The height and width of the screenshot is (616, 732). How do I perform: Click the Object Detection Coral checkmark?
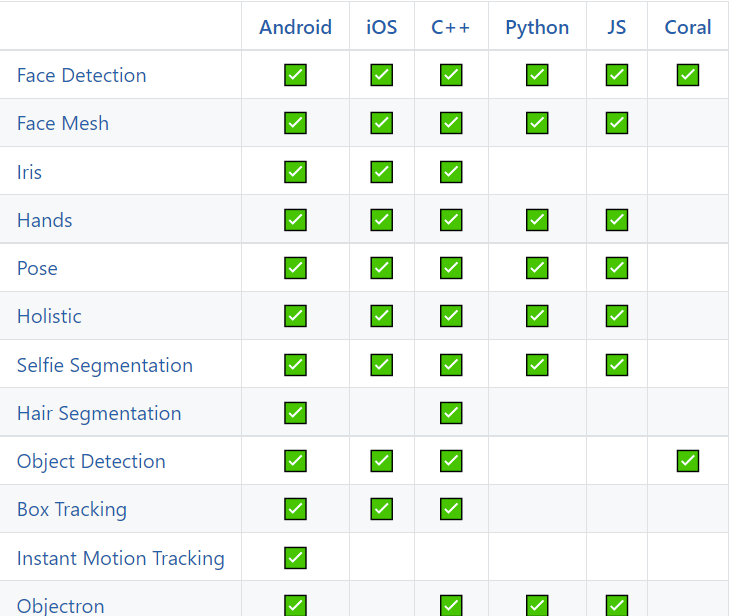click(x=687, y=461)
